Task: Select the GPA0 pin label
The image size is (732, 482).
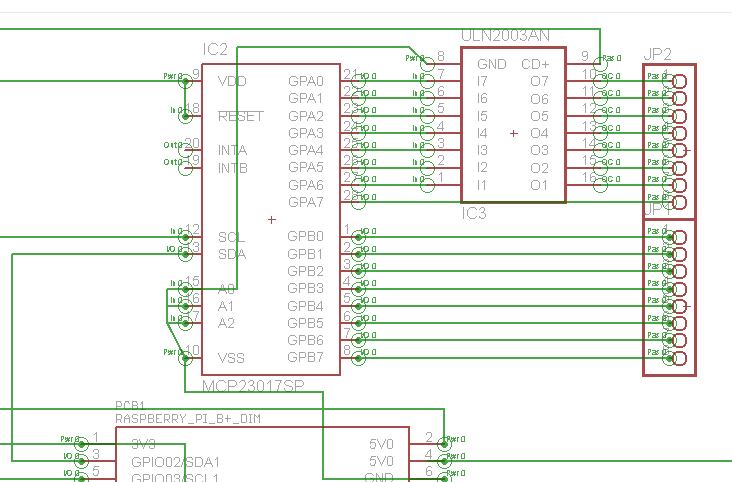Action: click(306, 81)
